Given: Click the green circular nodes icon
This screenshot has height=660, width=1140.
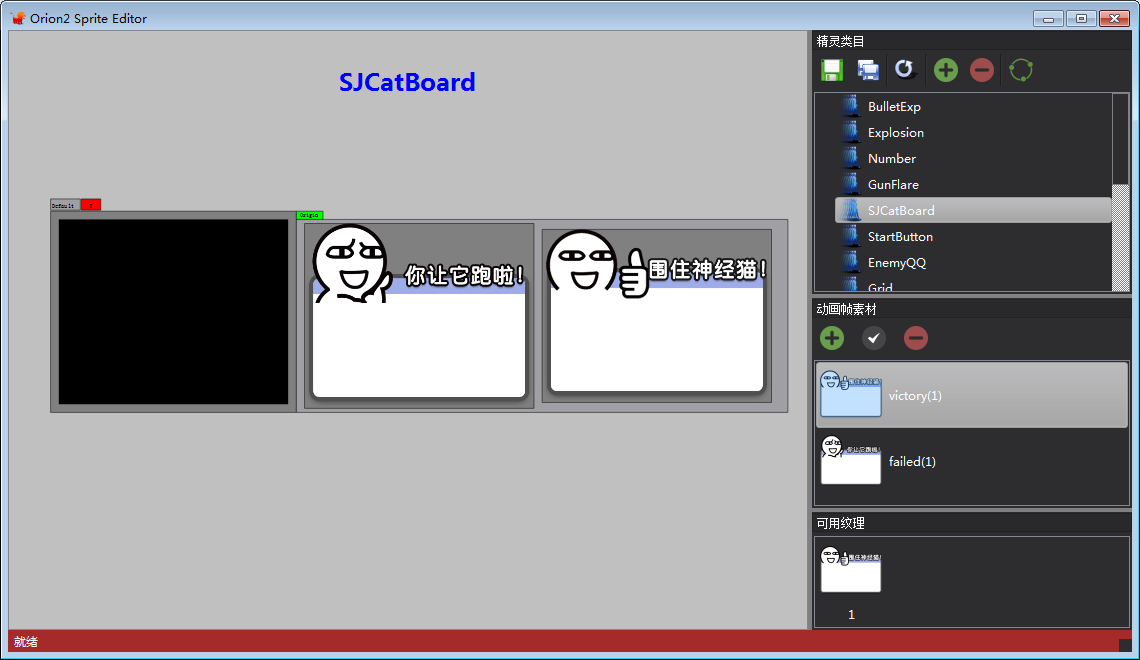Looking at the screenshot, I should click(1021, 70).
